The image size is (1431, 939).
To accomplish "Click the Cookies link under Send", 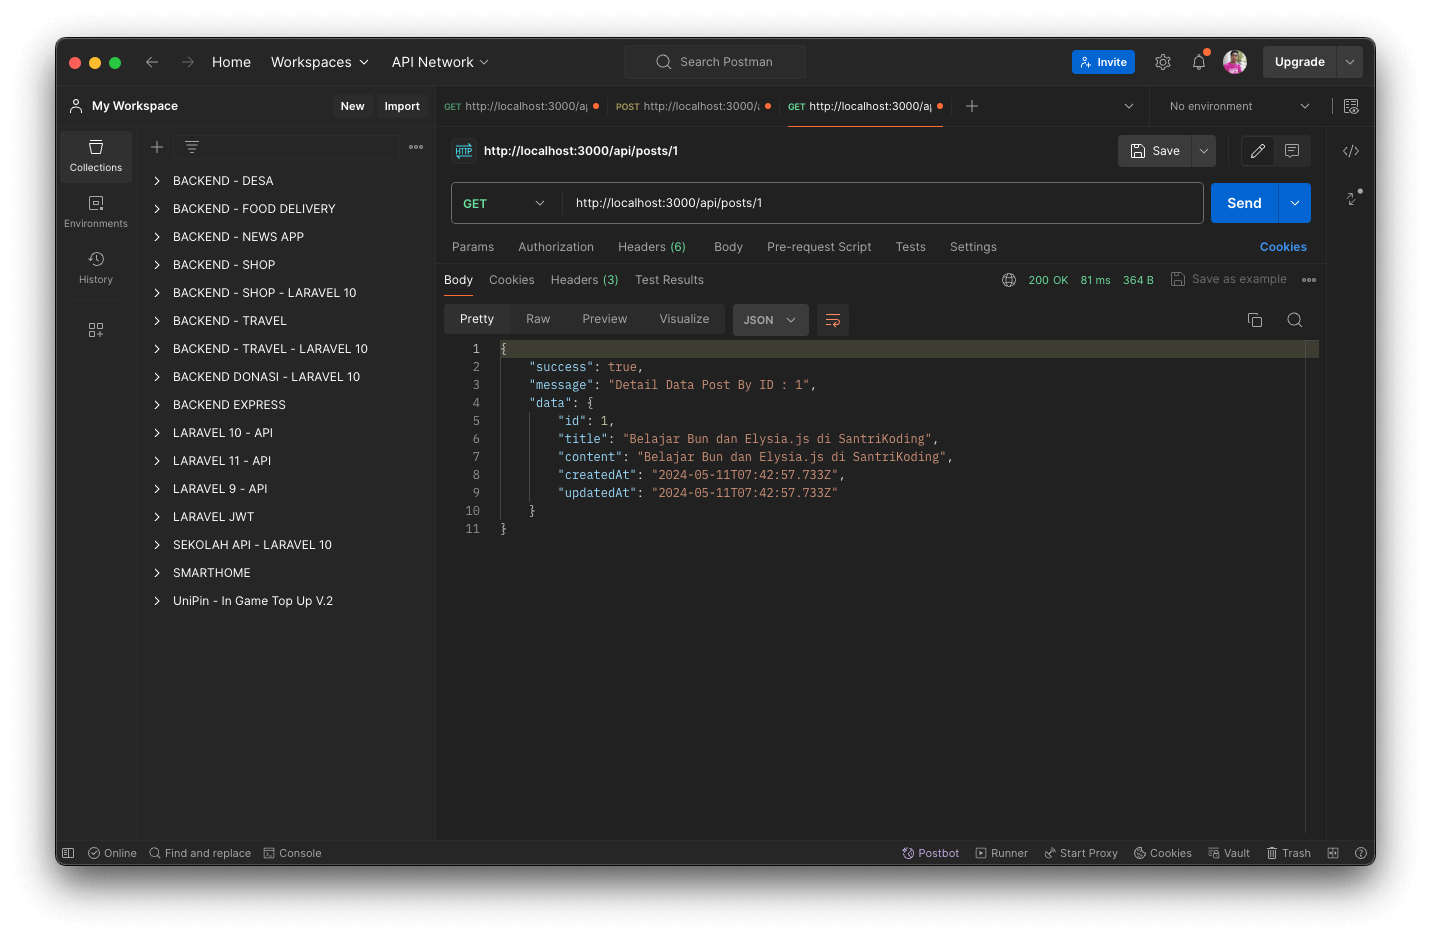I will coord(1282,247).
